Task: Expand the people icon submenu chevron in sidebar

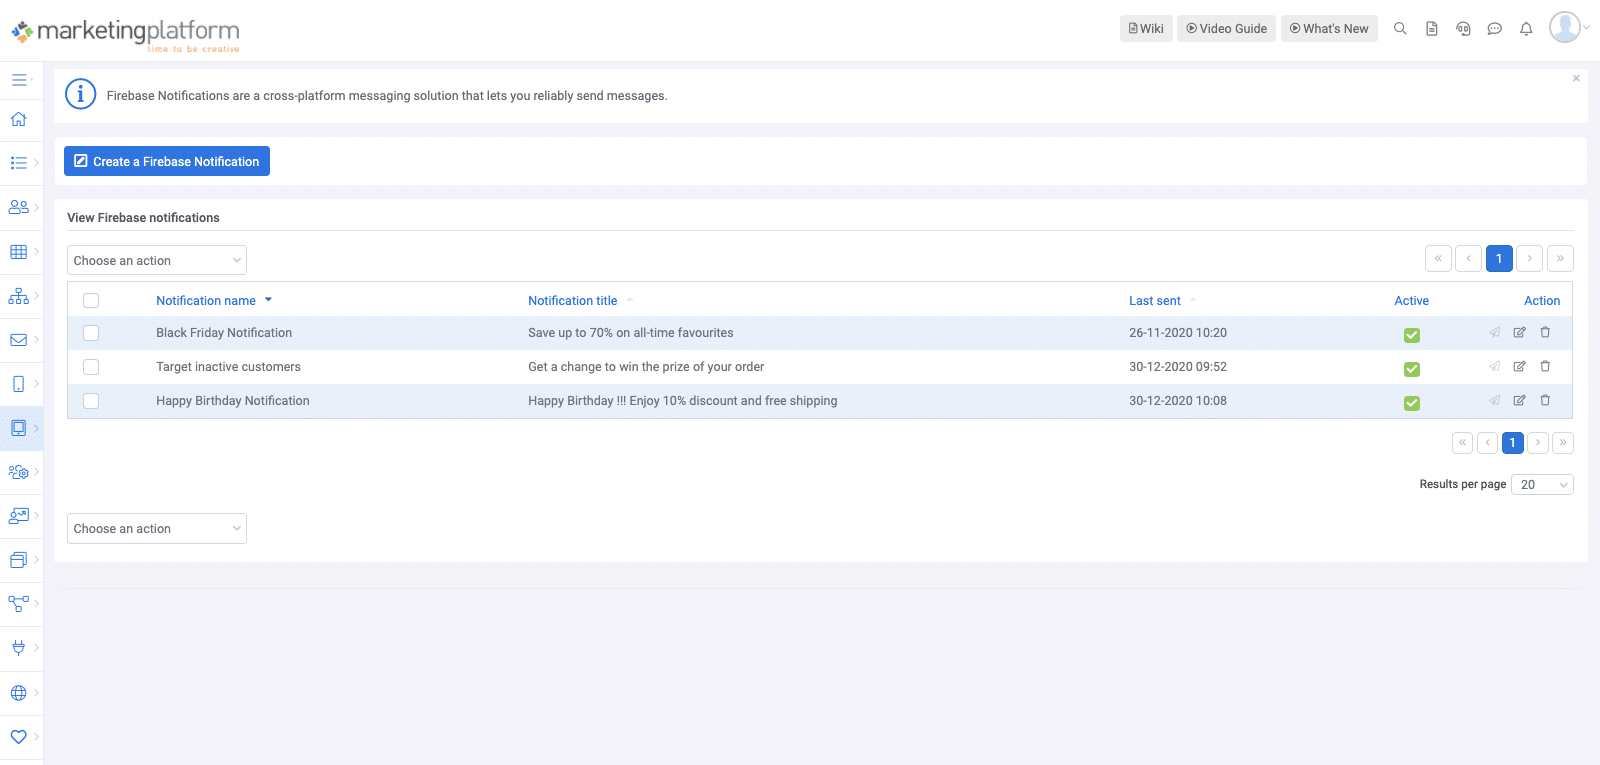Action: (x=36, y=207)
